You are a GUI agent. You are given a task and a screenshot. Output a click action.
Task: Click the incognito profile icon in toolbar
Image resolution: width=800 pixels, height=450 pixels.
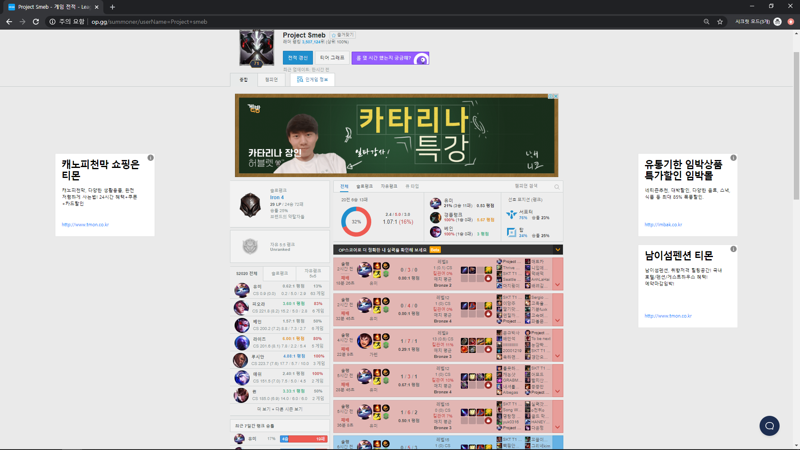coord(778,21)
